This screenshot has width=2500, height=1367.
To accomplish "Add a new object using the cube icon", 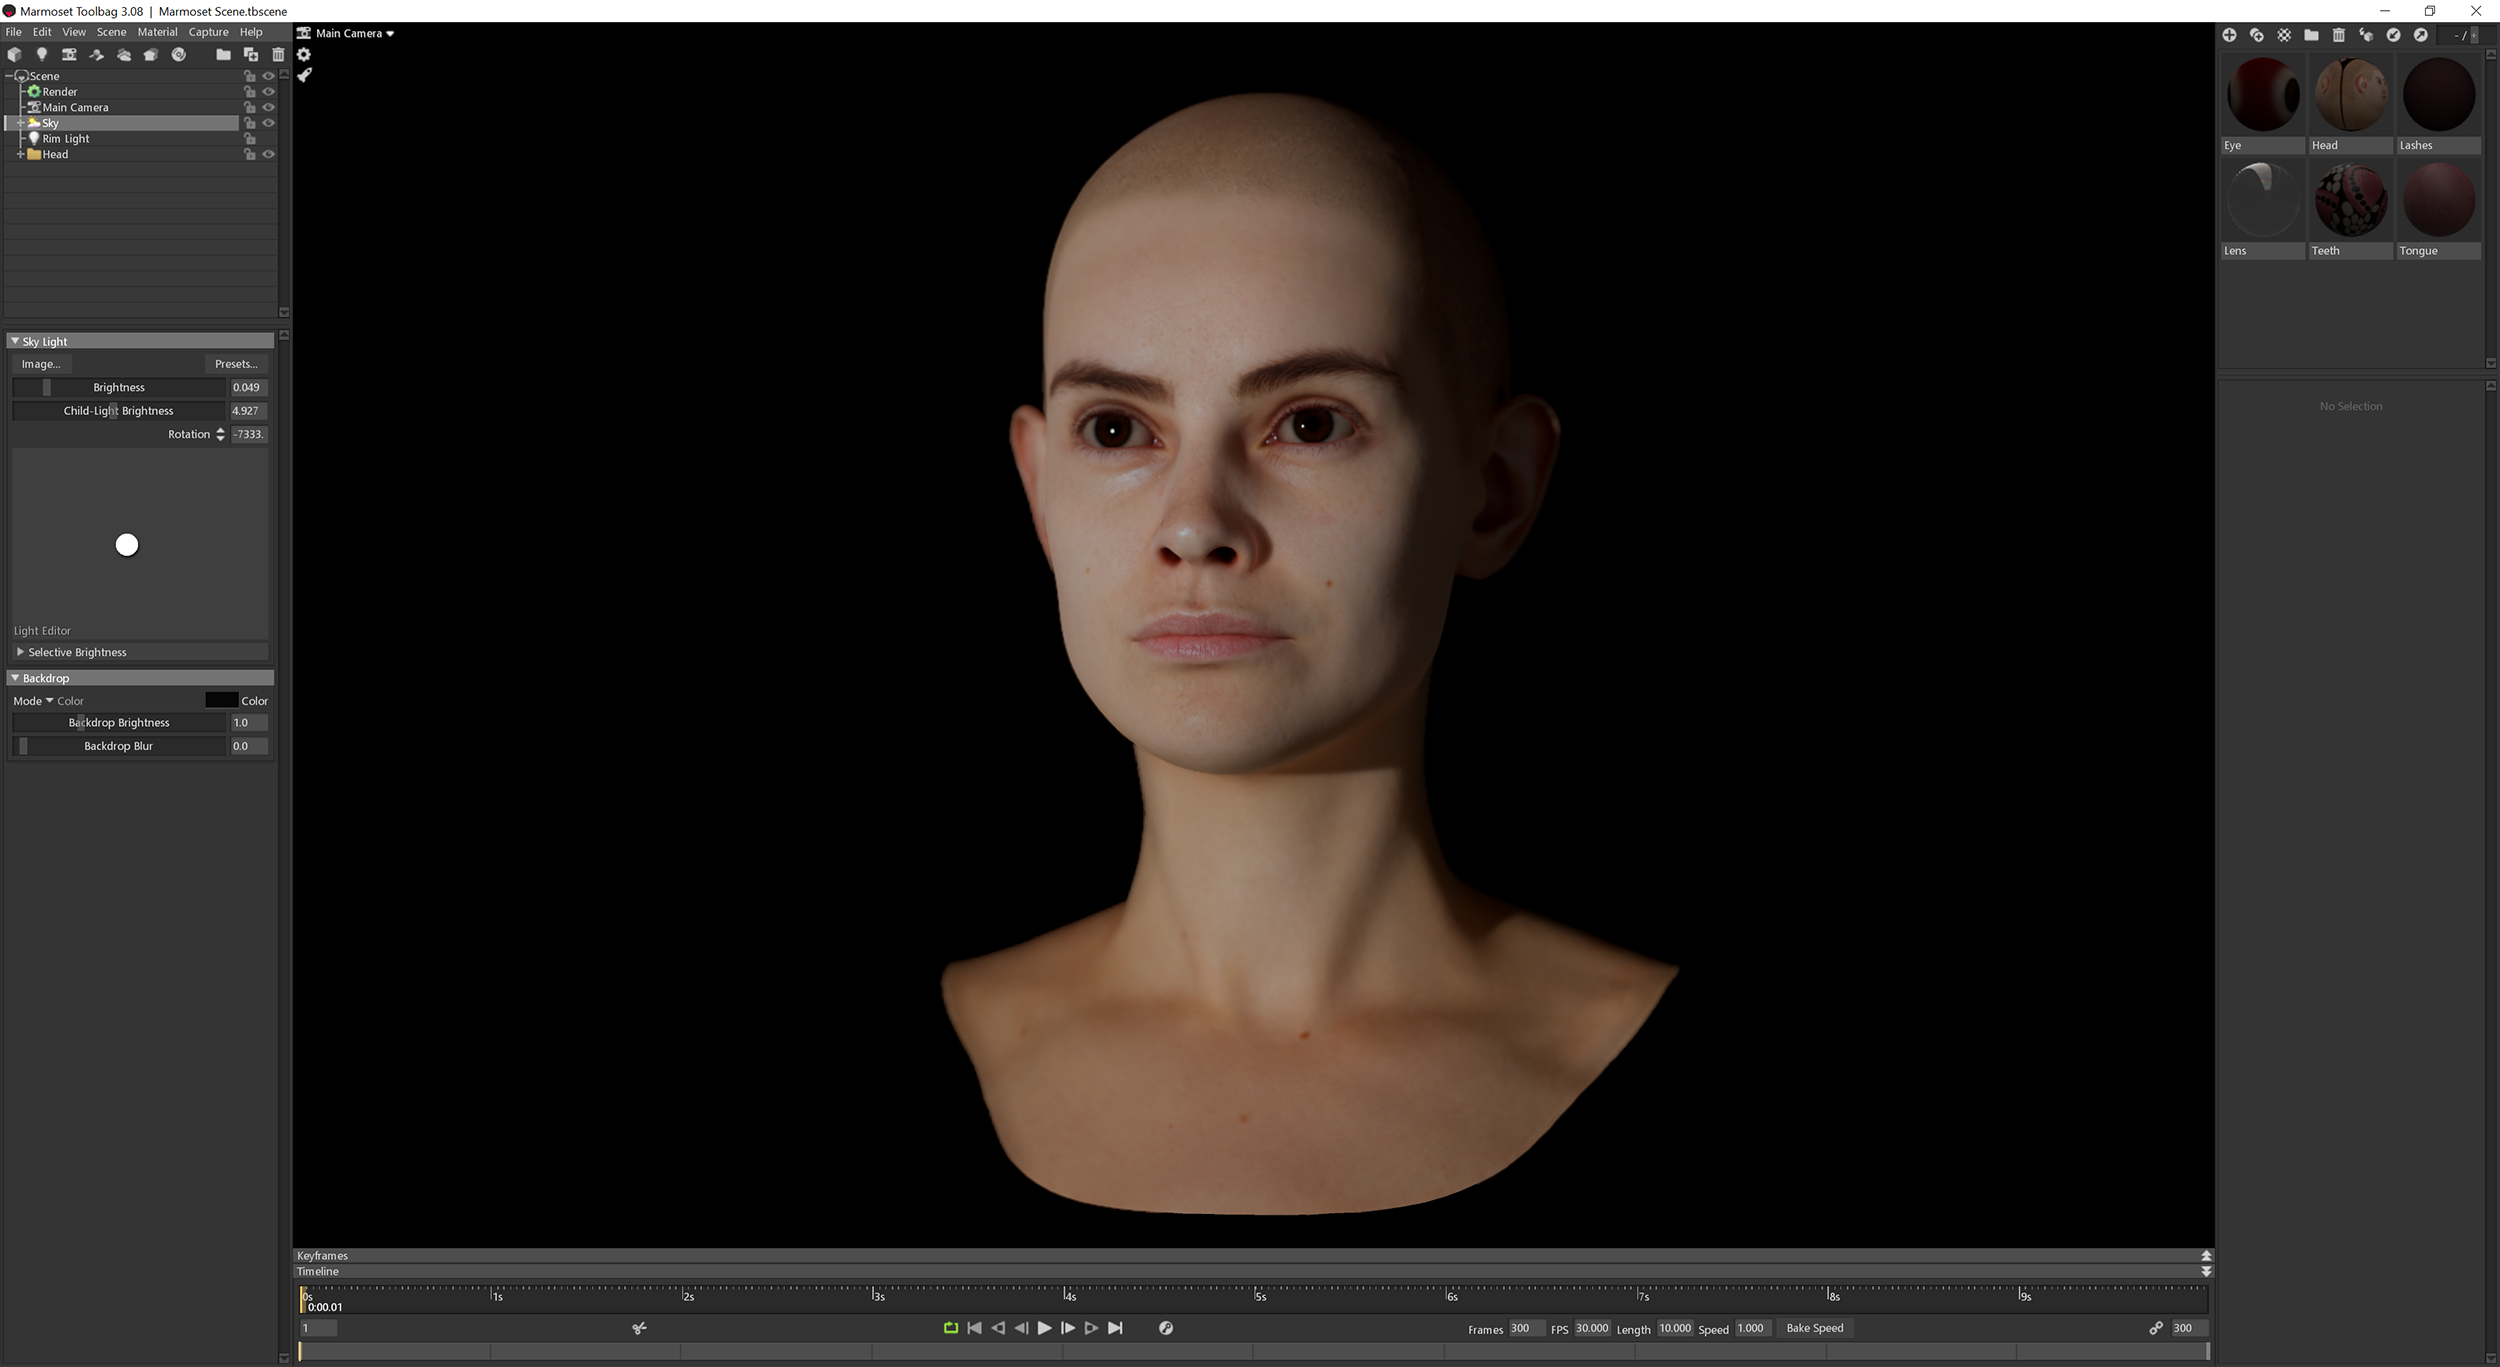I will pos(14,55).
